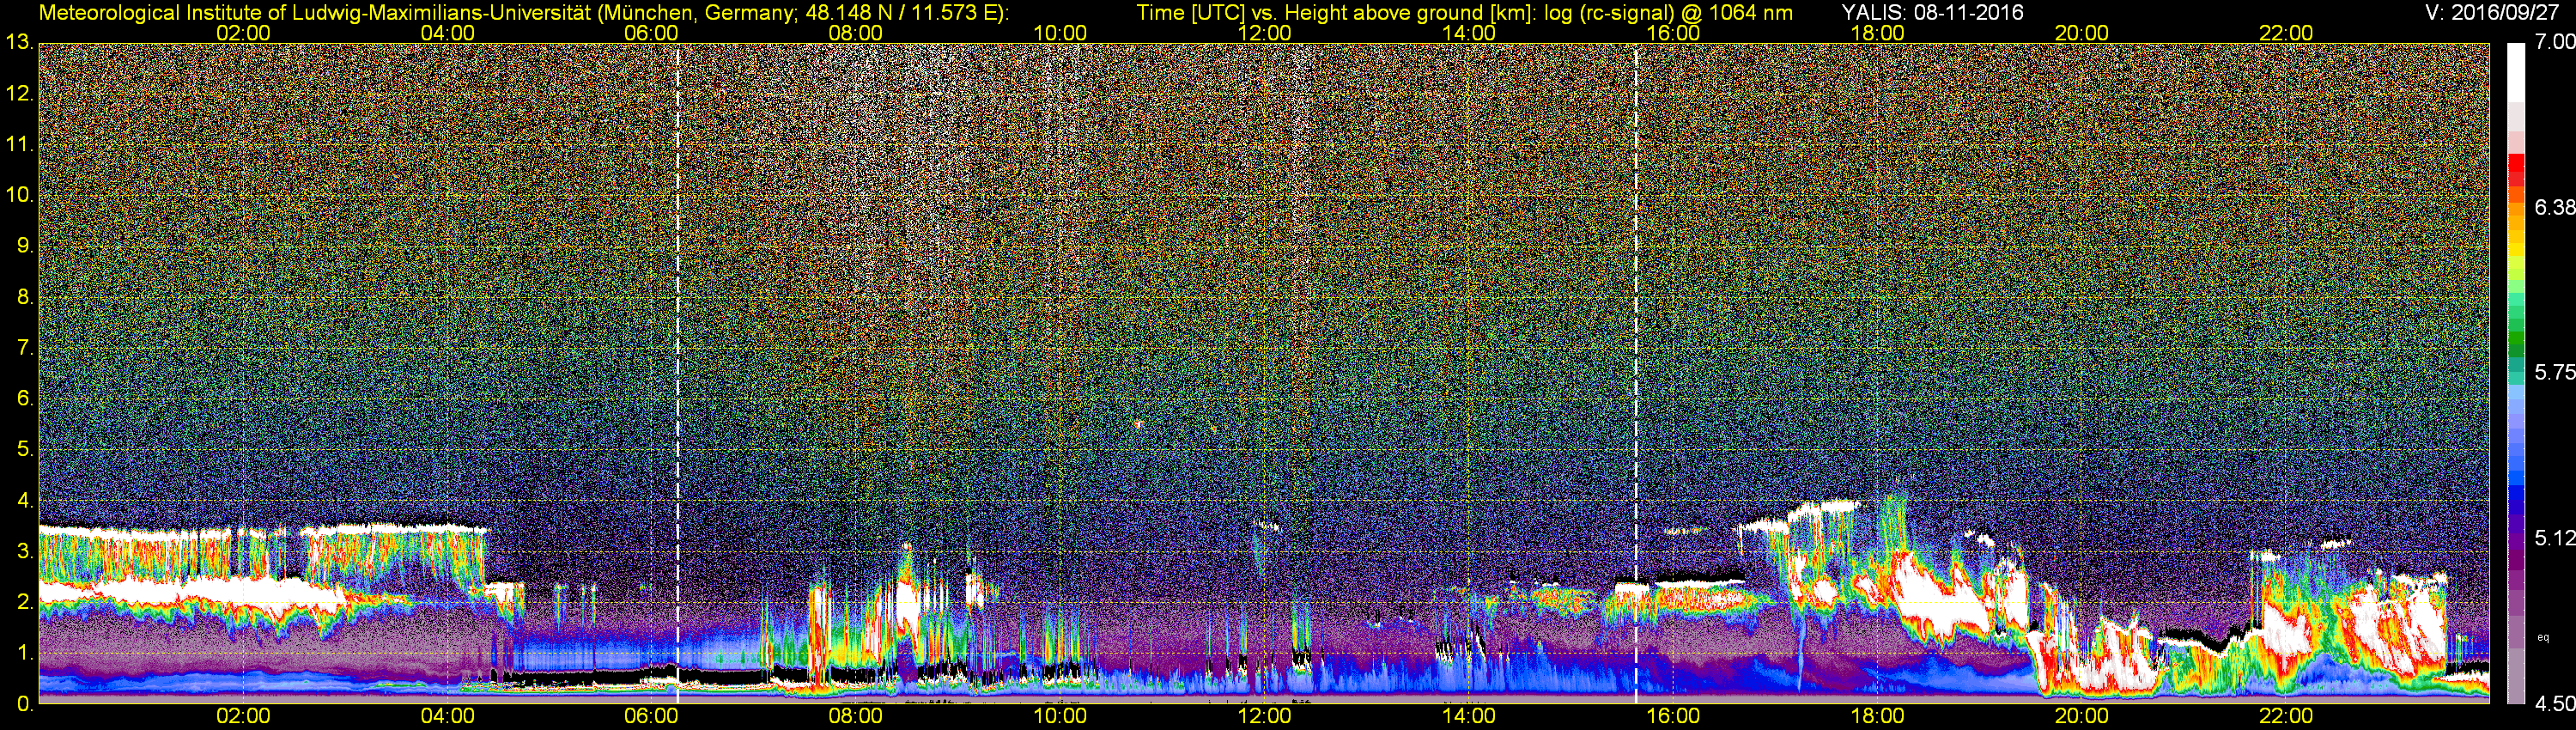Click the 02:00 label on the top time axis
The image size is (2576, 730).
(243, 33)
